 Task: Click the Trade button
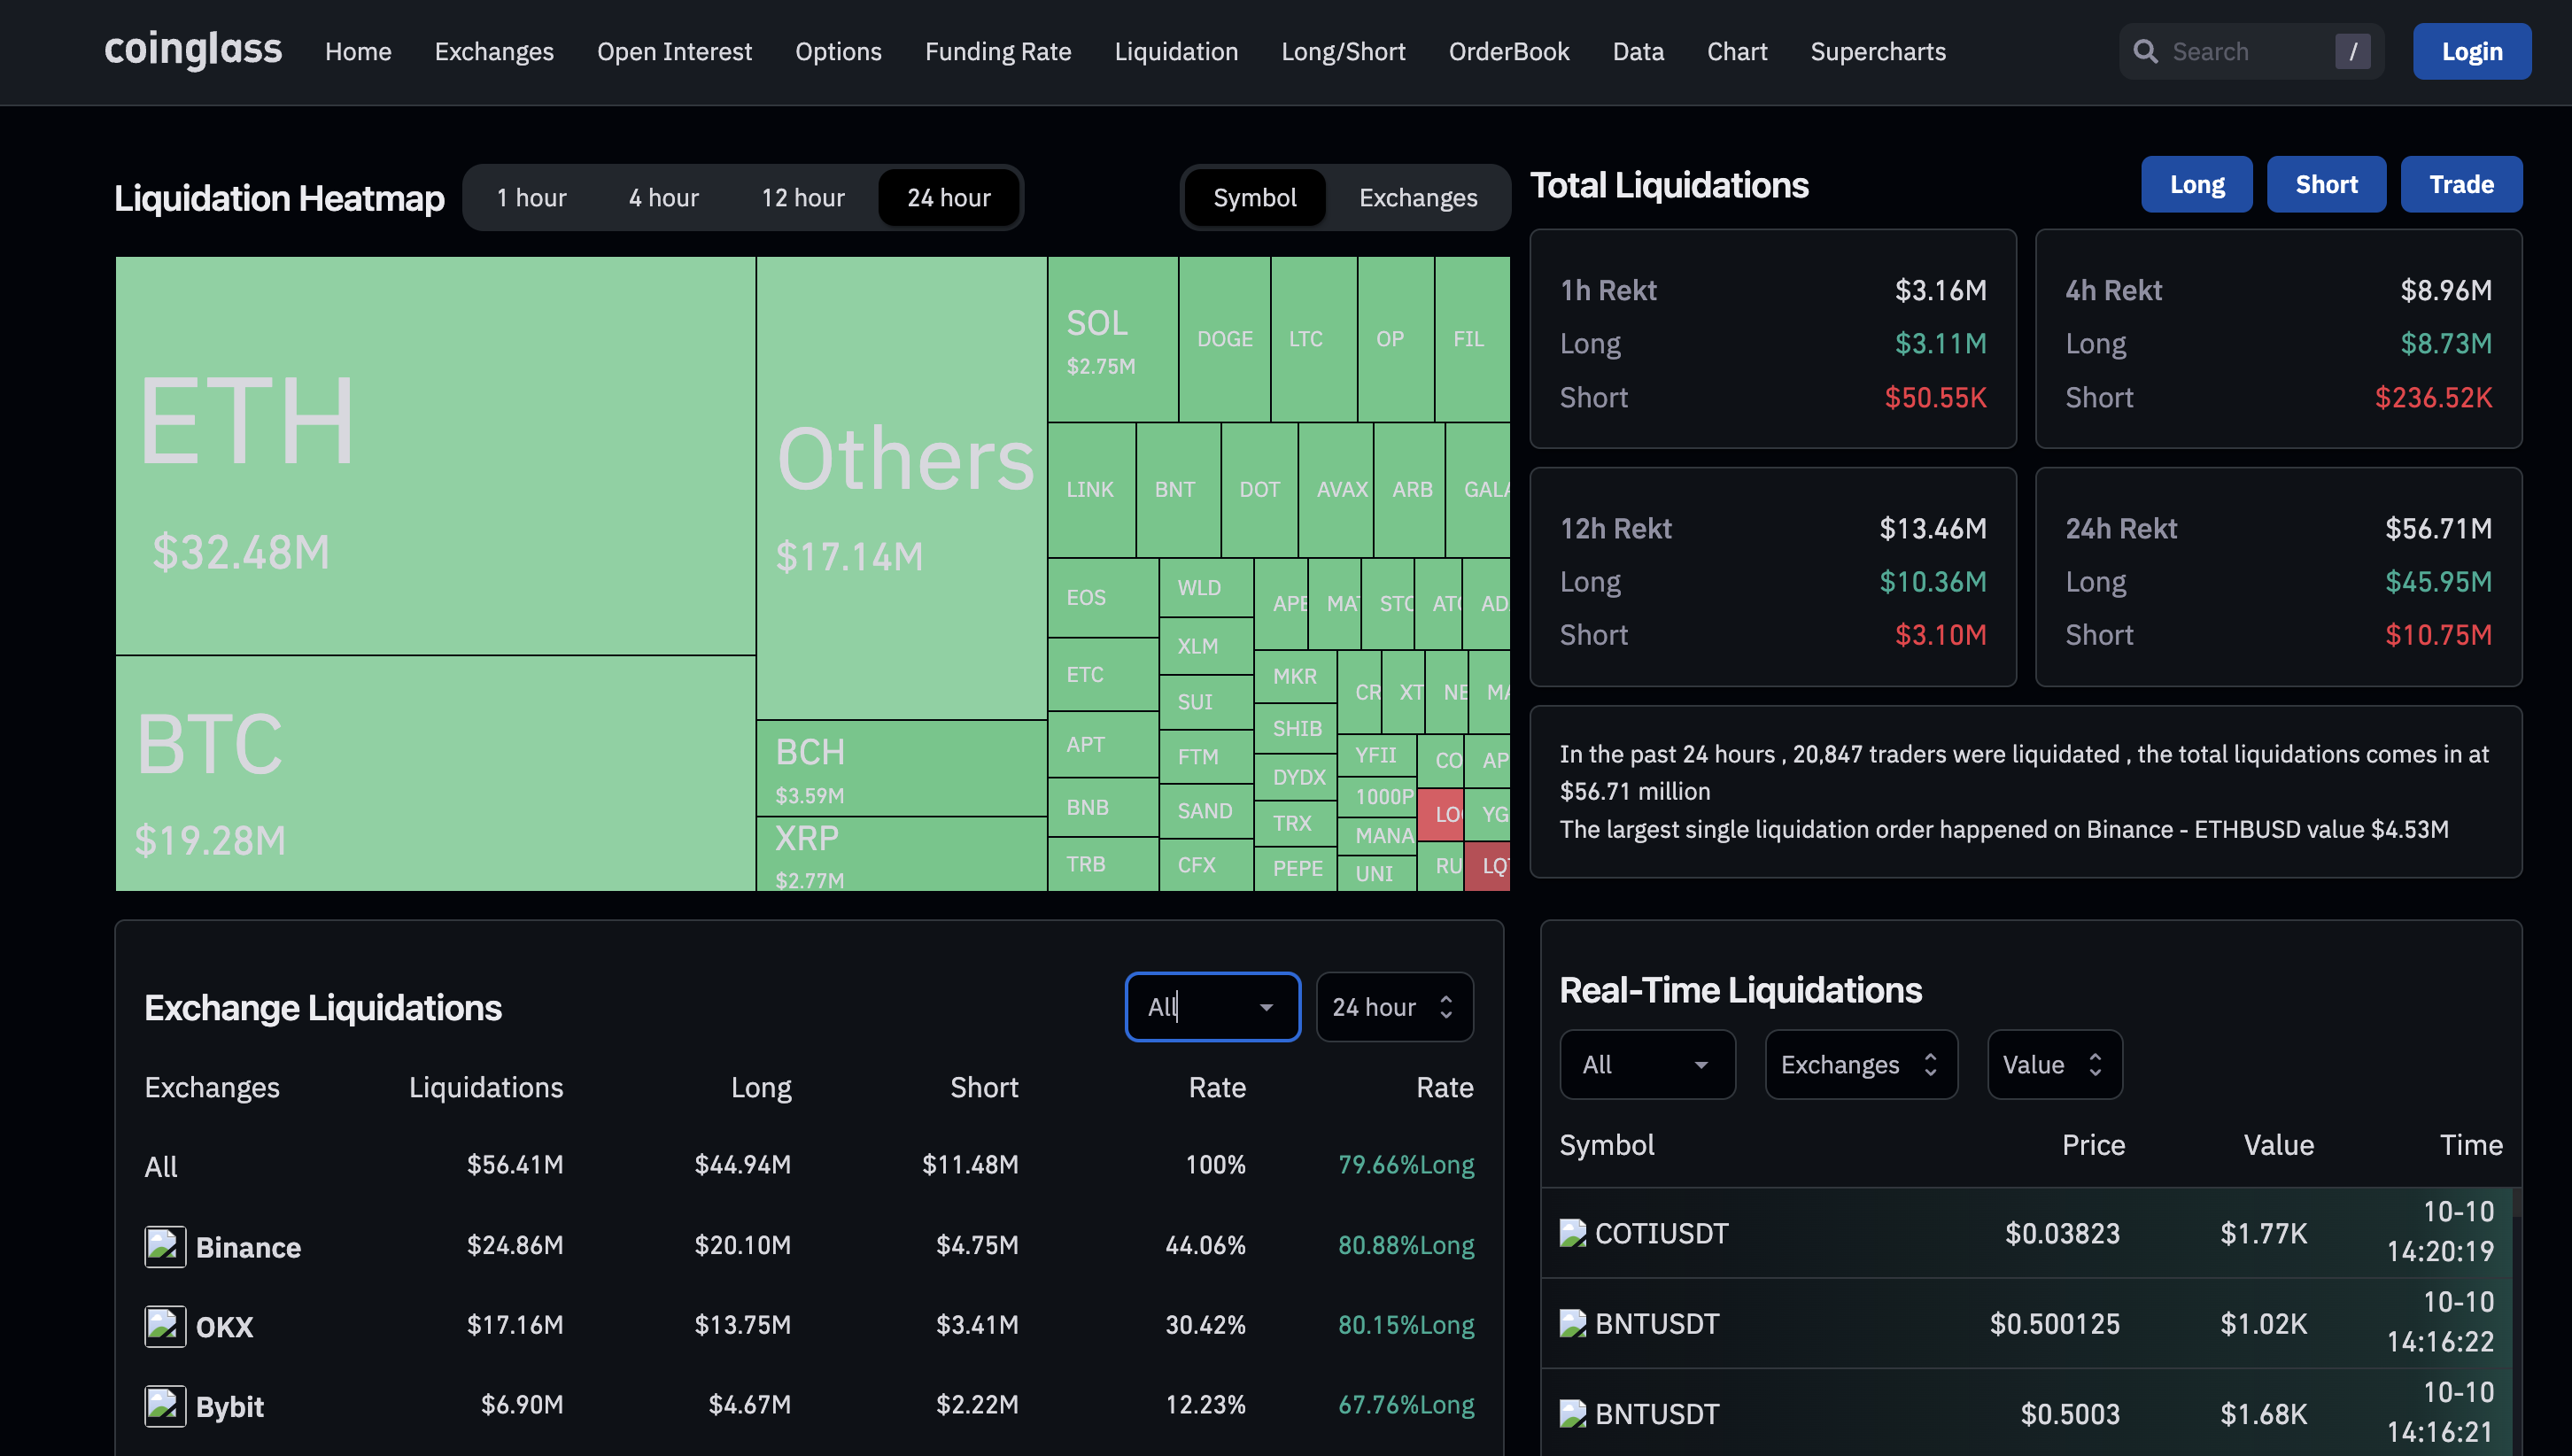click(2461, 183)
